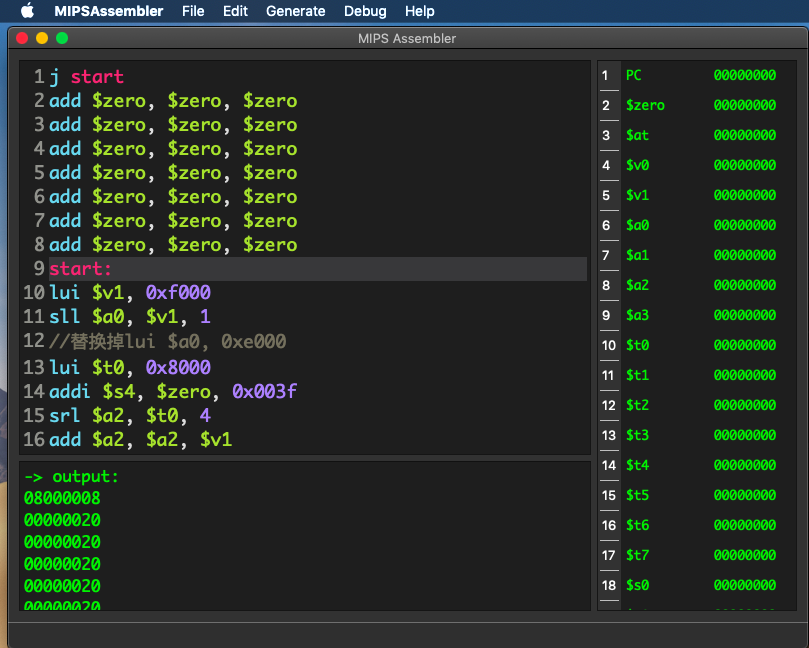
Task: Maximize the MIPS Assembler window
Action: tap(62, 38)
